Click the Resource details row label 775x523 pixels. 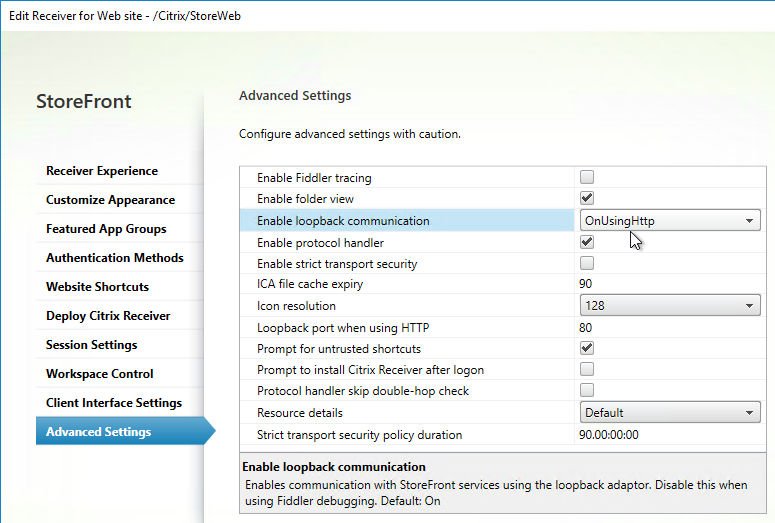tap(300, 413)
